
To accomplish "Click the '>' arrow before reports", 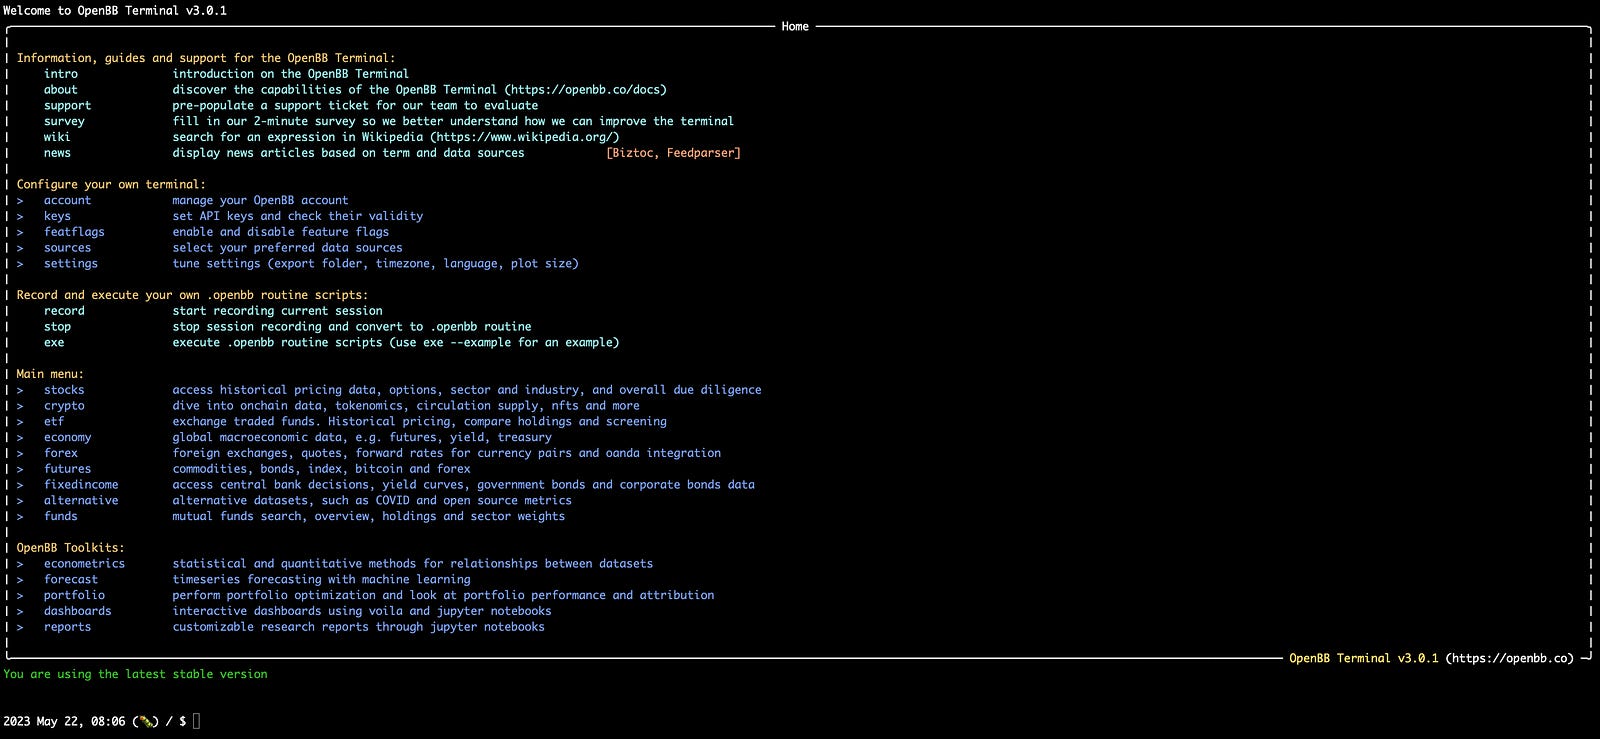I will pyautogui.click(x=20, y=627).
